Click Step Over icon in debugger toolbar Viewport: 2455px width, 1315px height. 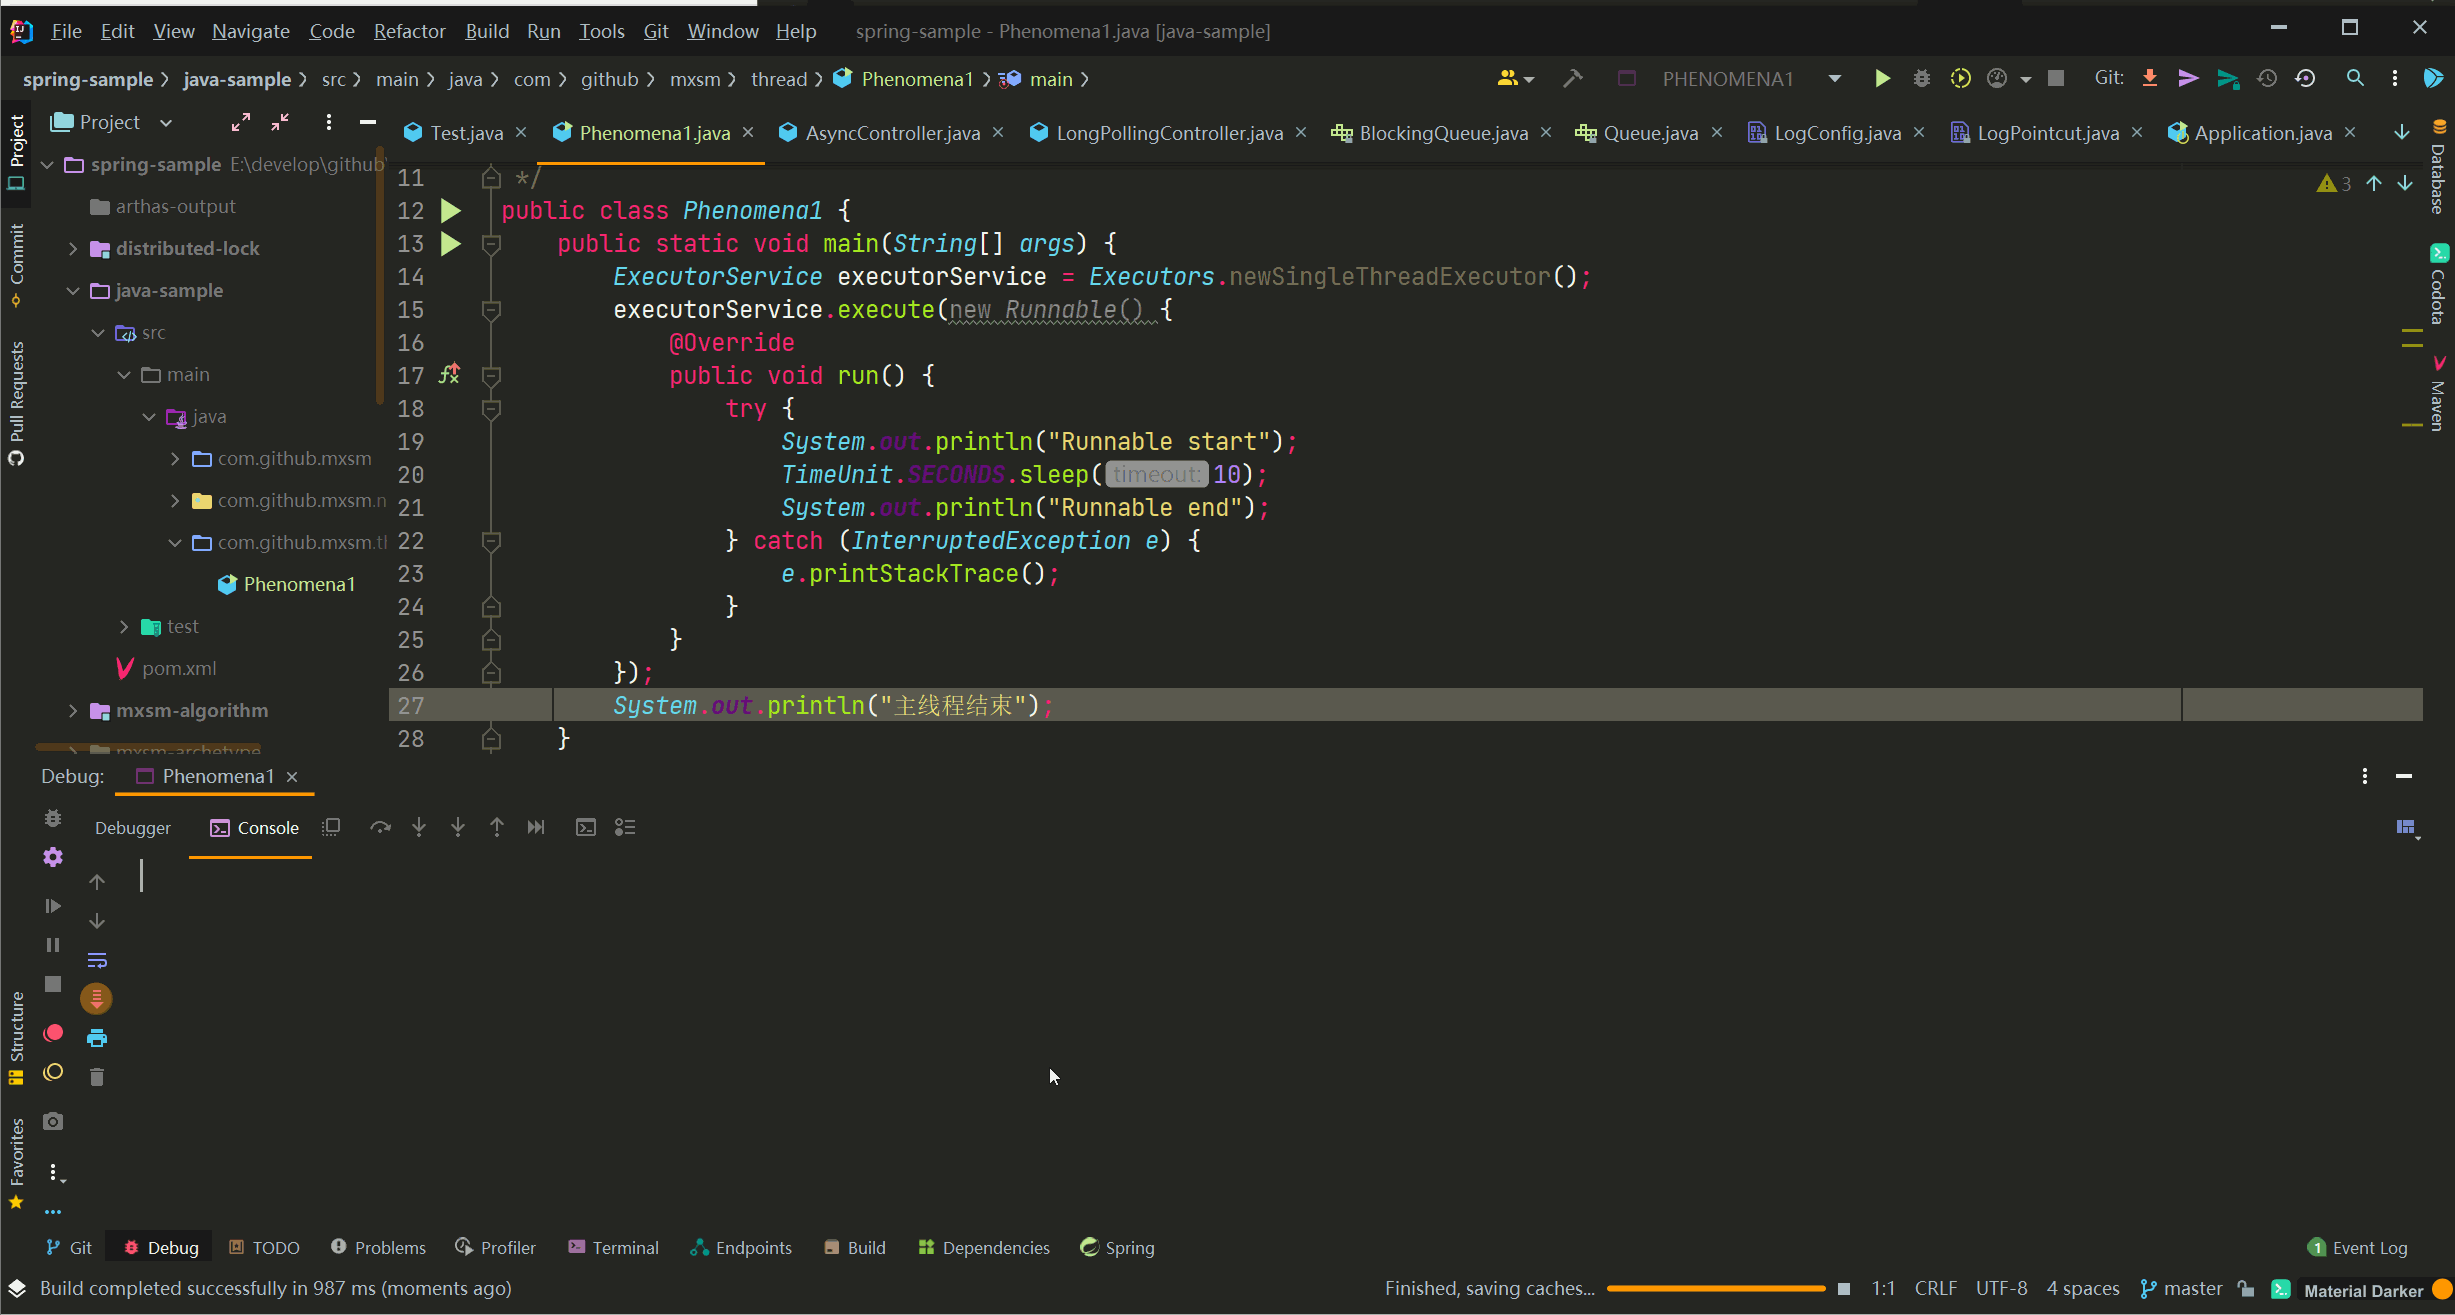point(380,827)
